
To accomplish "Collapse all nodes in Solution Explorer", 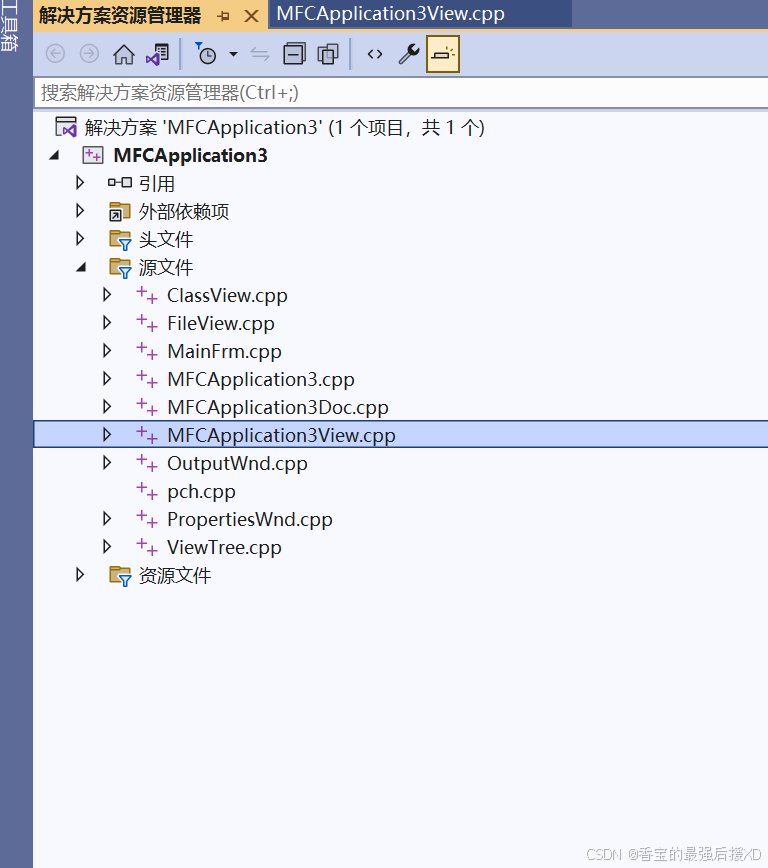I will point(294,54).
